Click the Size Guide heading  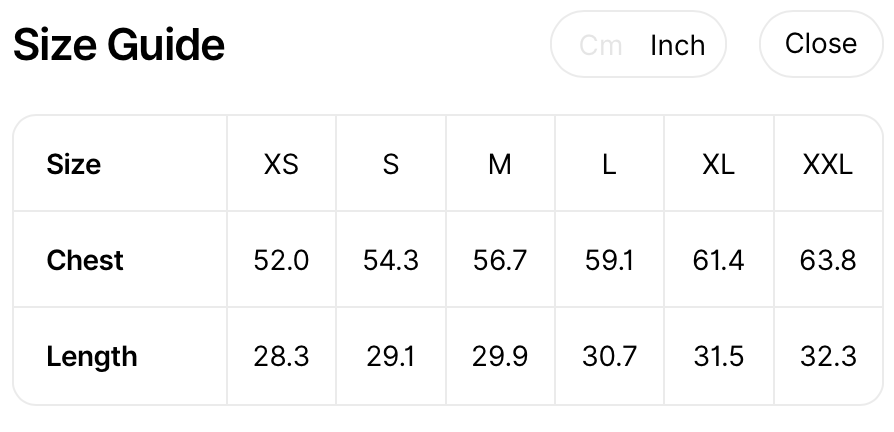click(119, 45)
